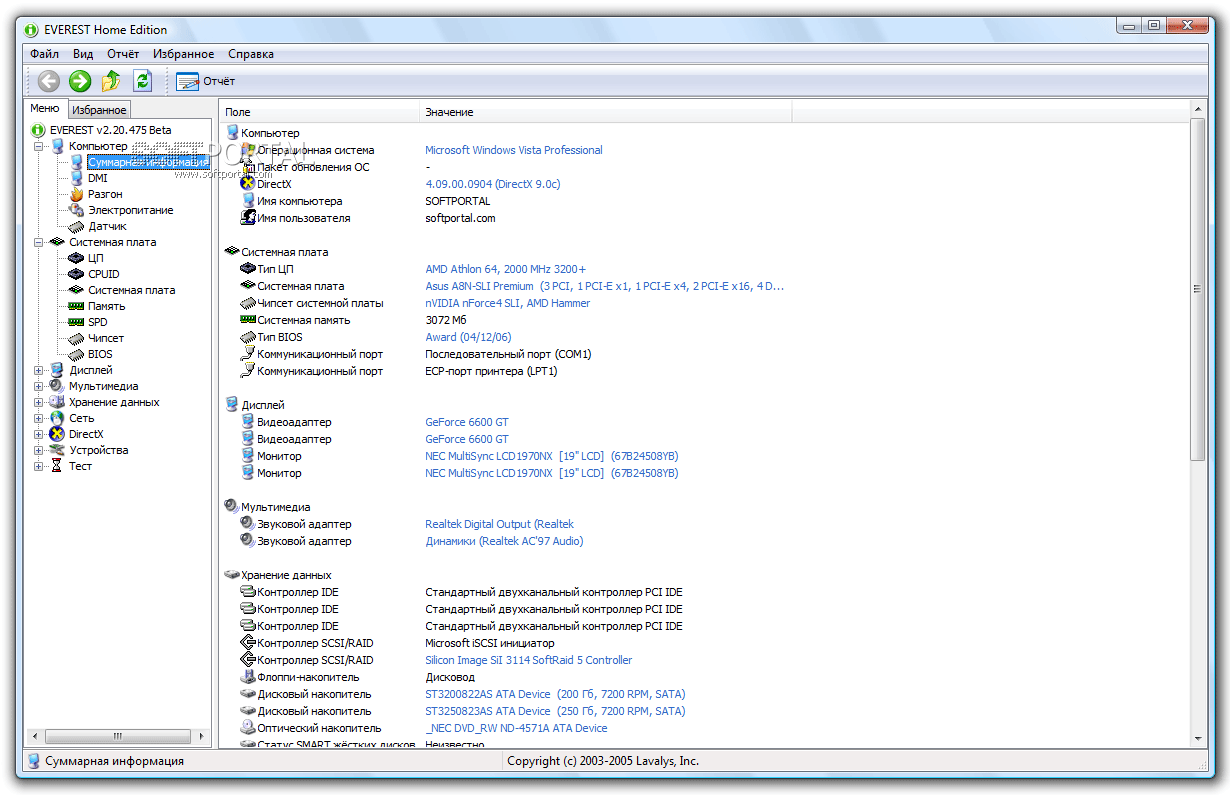Select the Разгон flame icon
This screenshot has width=1230, height=795.
click(x=76, y=194)
